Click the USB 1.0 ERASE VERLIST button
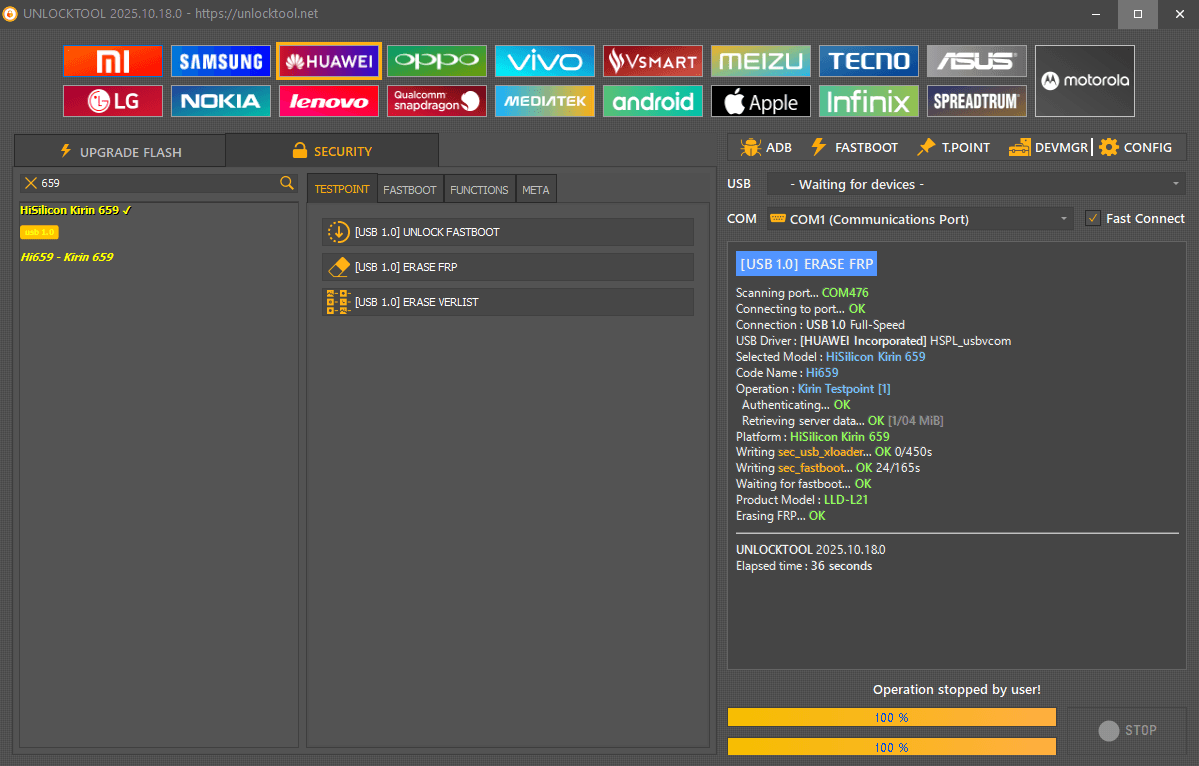The image size is (1199, 766). (x=509, y=302)
